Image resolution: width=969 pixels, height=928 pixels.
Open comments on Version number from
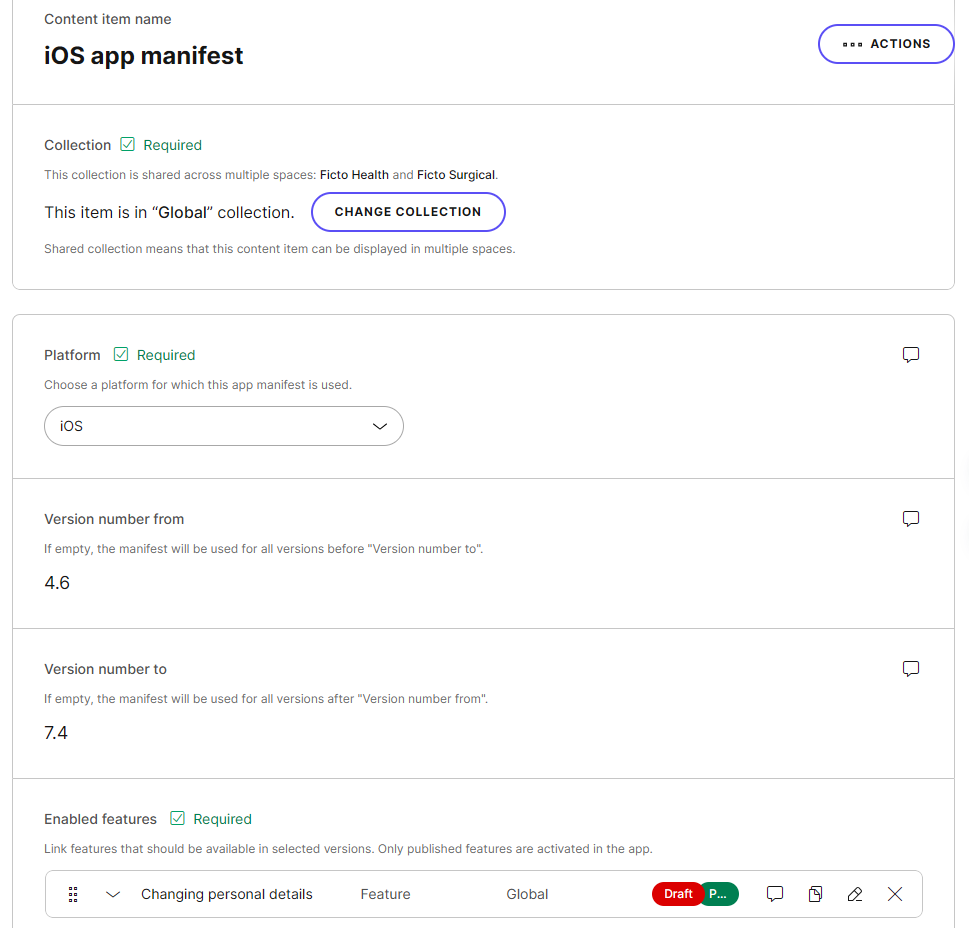911,519
